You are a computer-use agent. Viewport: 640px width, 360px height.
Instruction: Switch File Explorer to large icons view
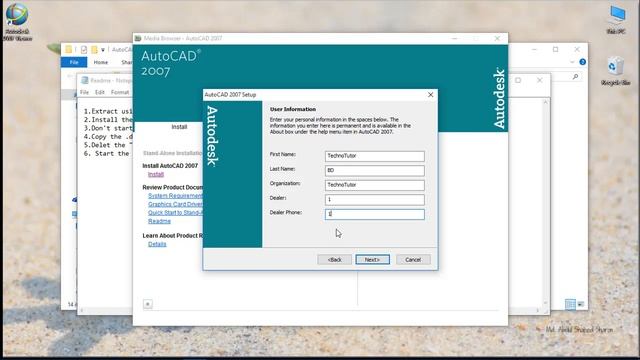pyautogui.click(x=580, y=304)
